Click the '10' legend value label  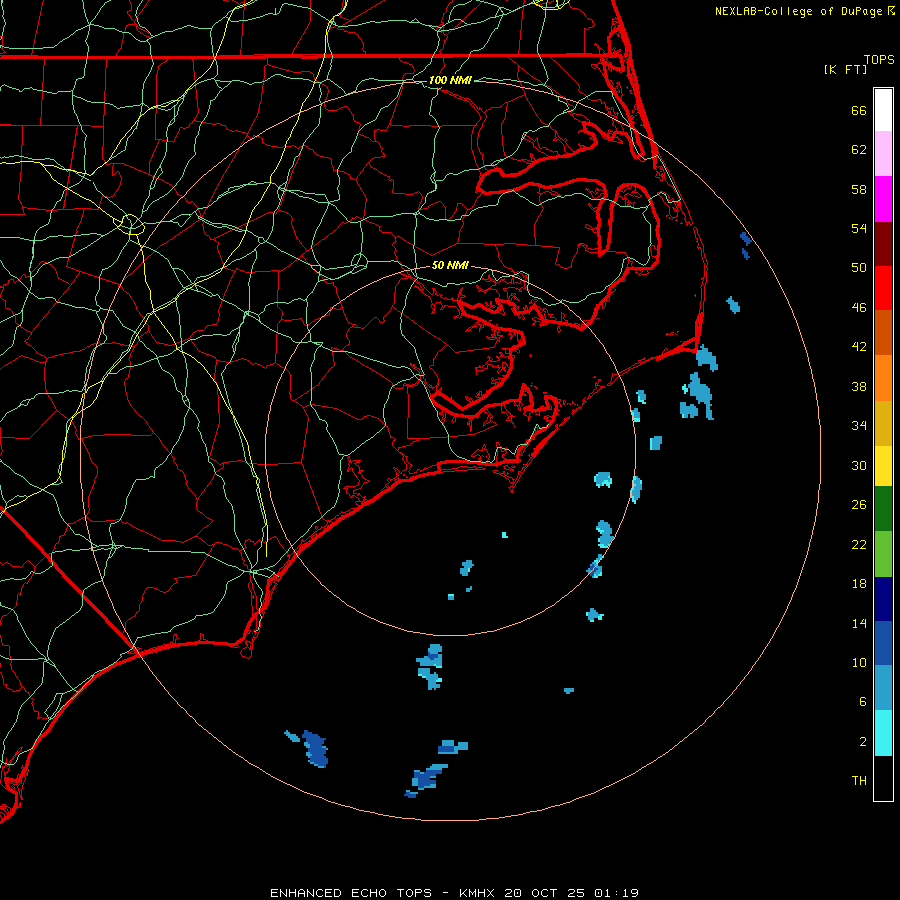pyautogui.click(x=859, y=662)
